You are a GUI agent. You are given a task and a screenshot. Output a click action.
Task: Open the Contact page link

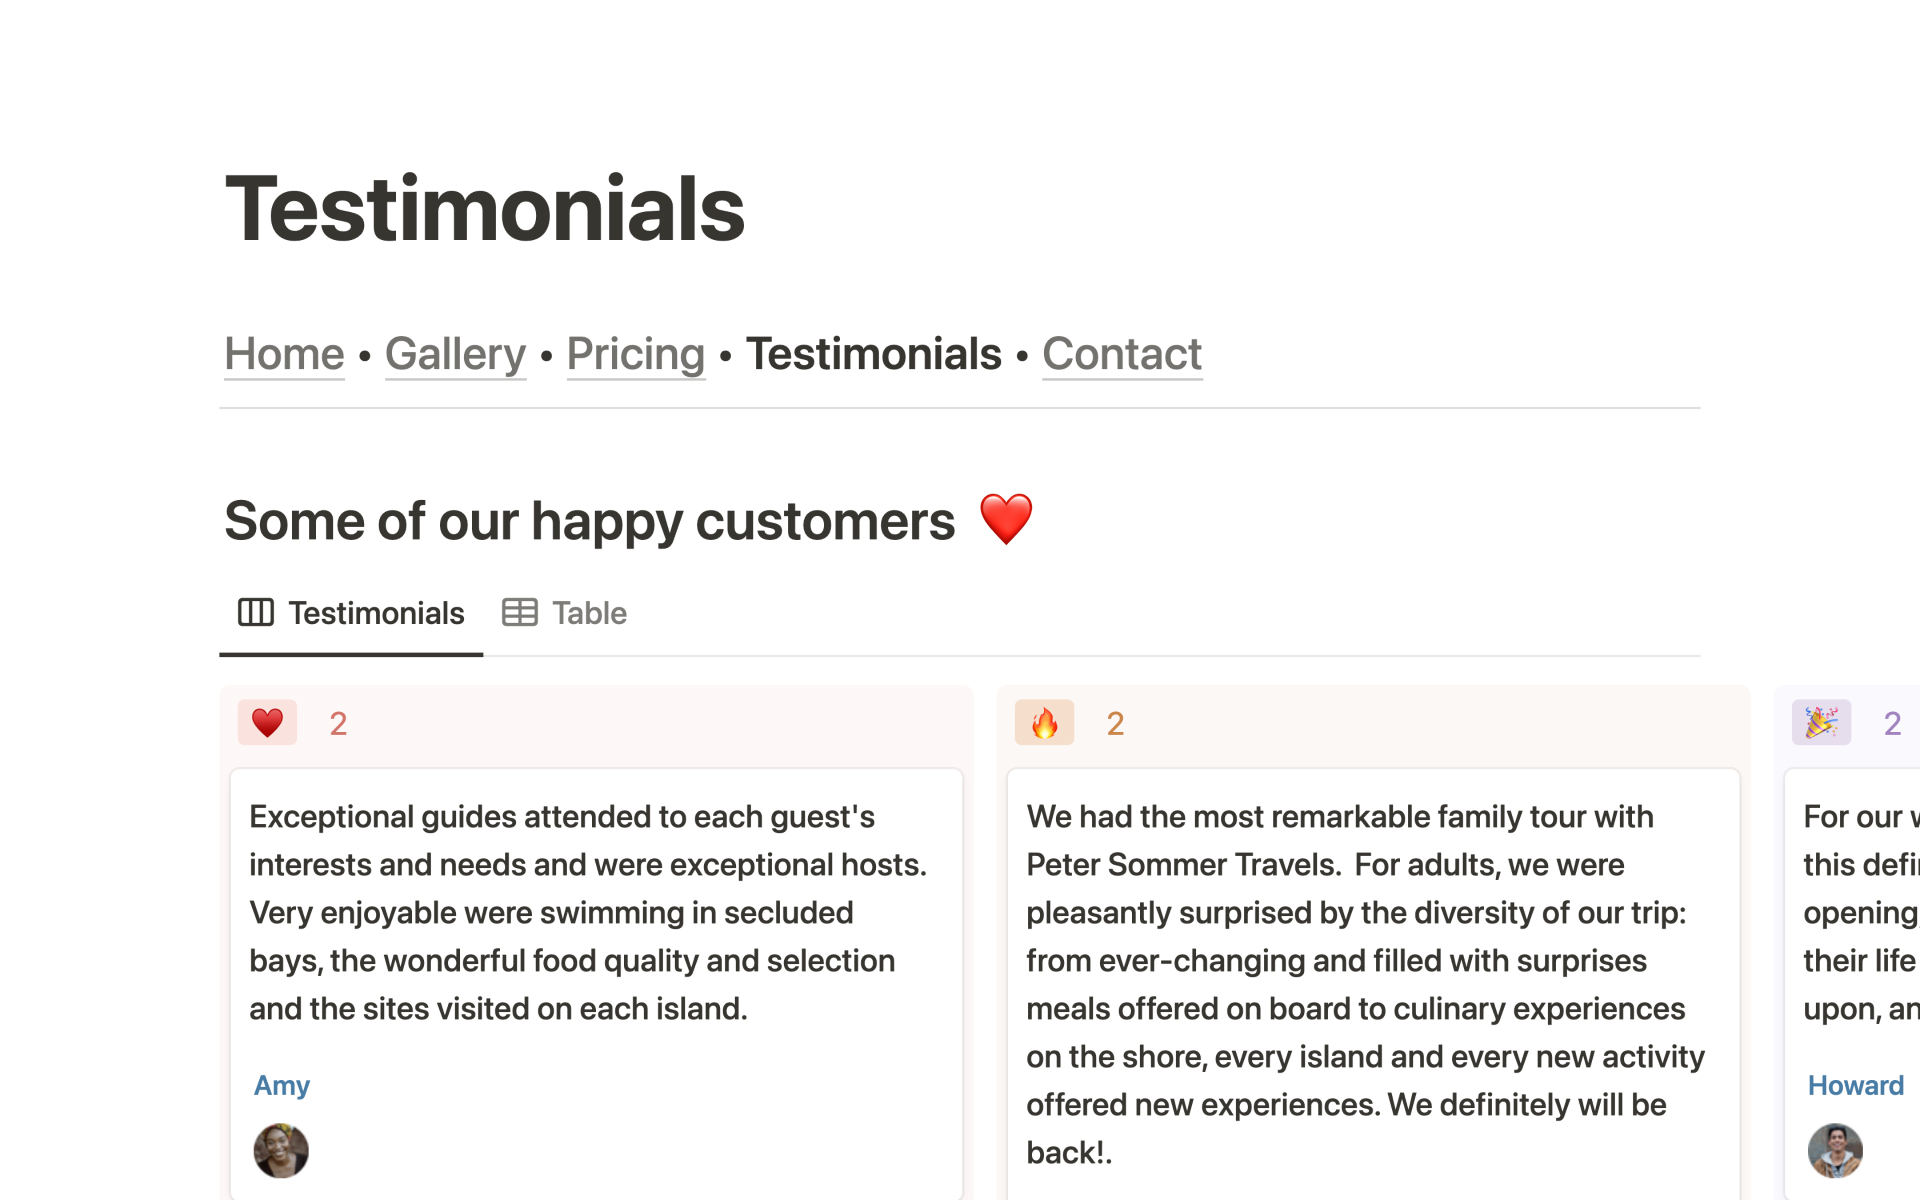1122,354
